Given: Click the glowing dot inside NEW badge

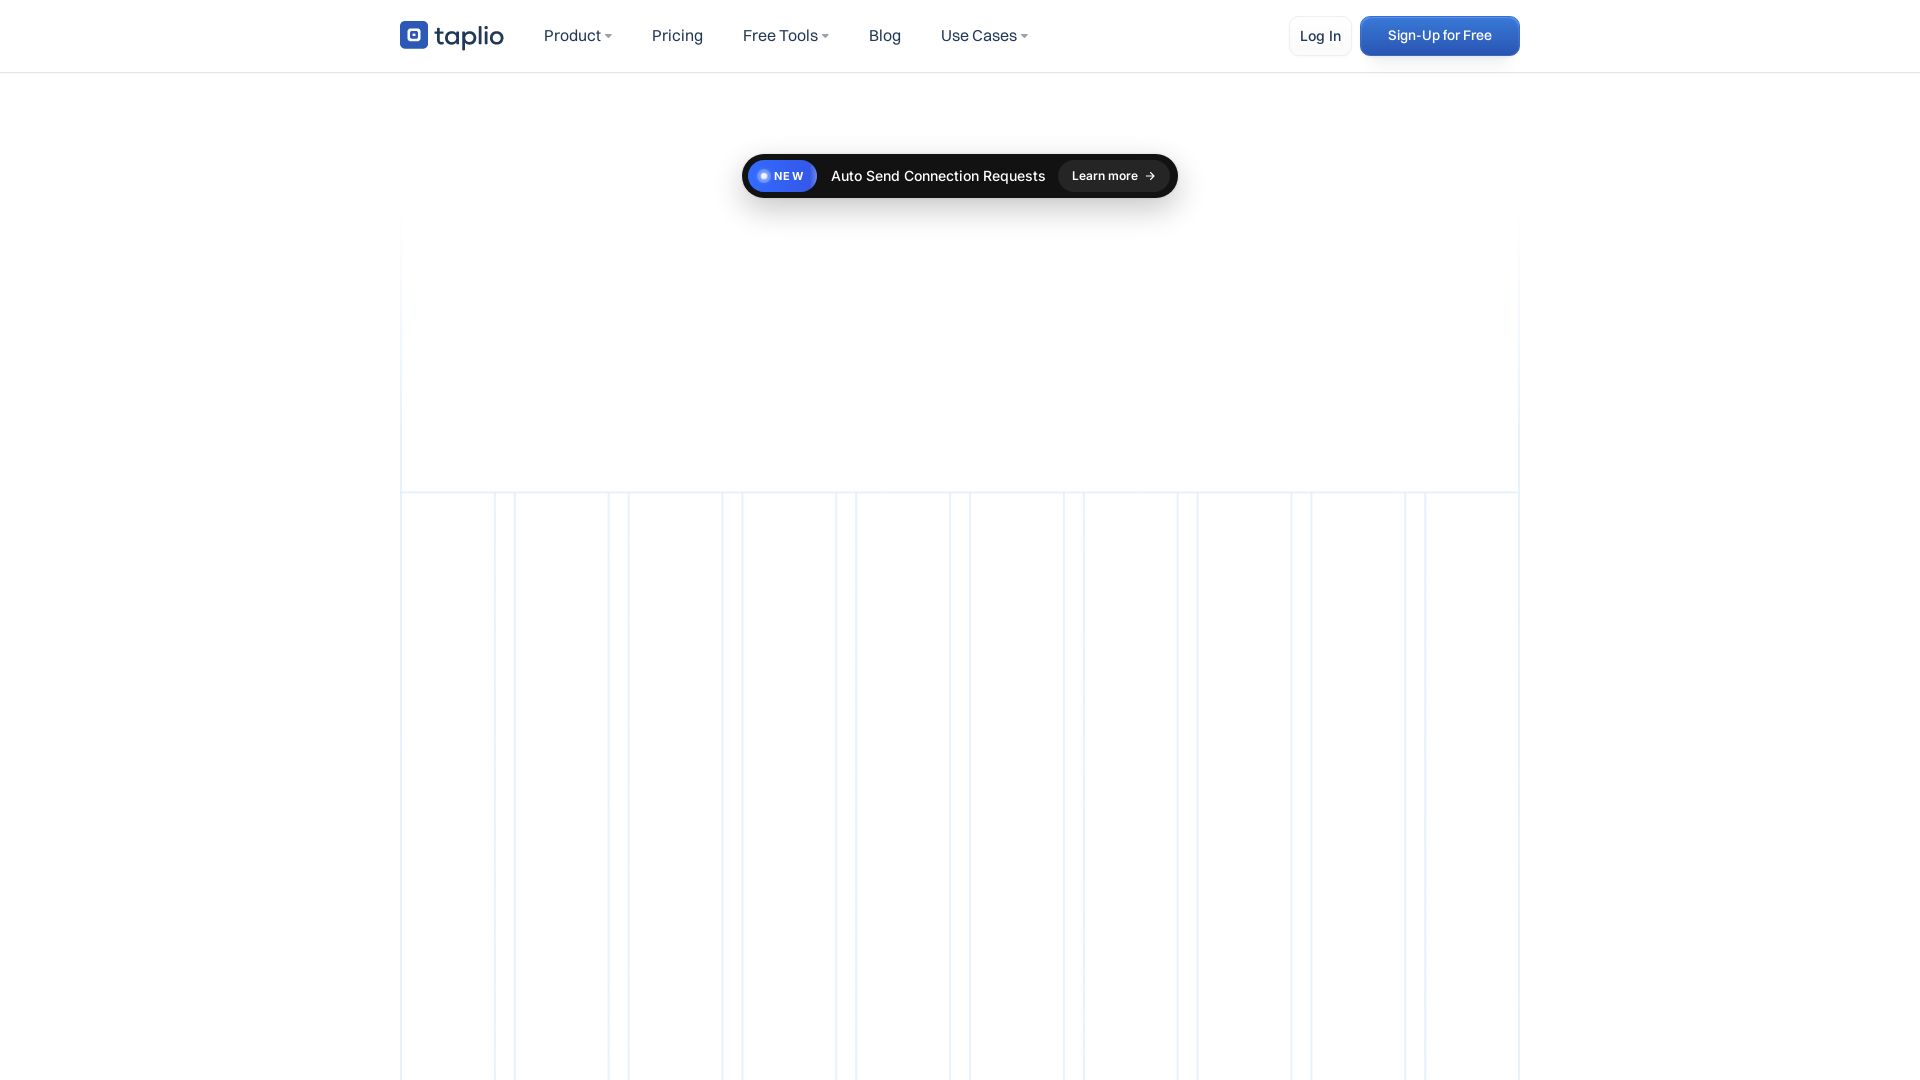Looking at the screenshot, I should [x=764, y=176].
